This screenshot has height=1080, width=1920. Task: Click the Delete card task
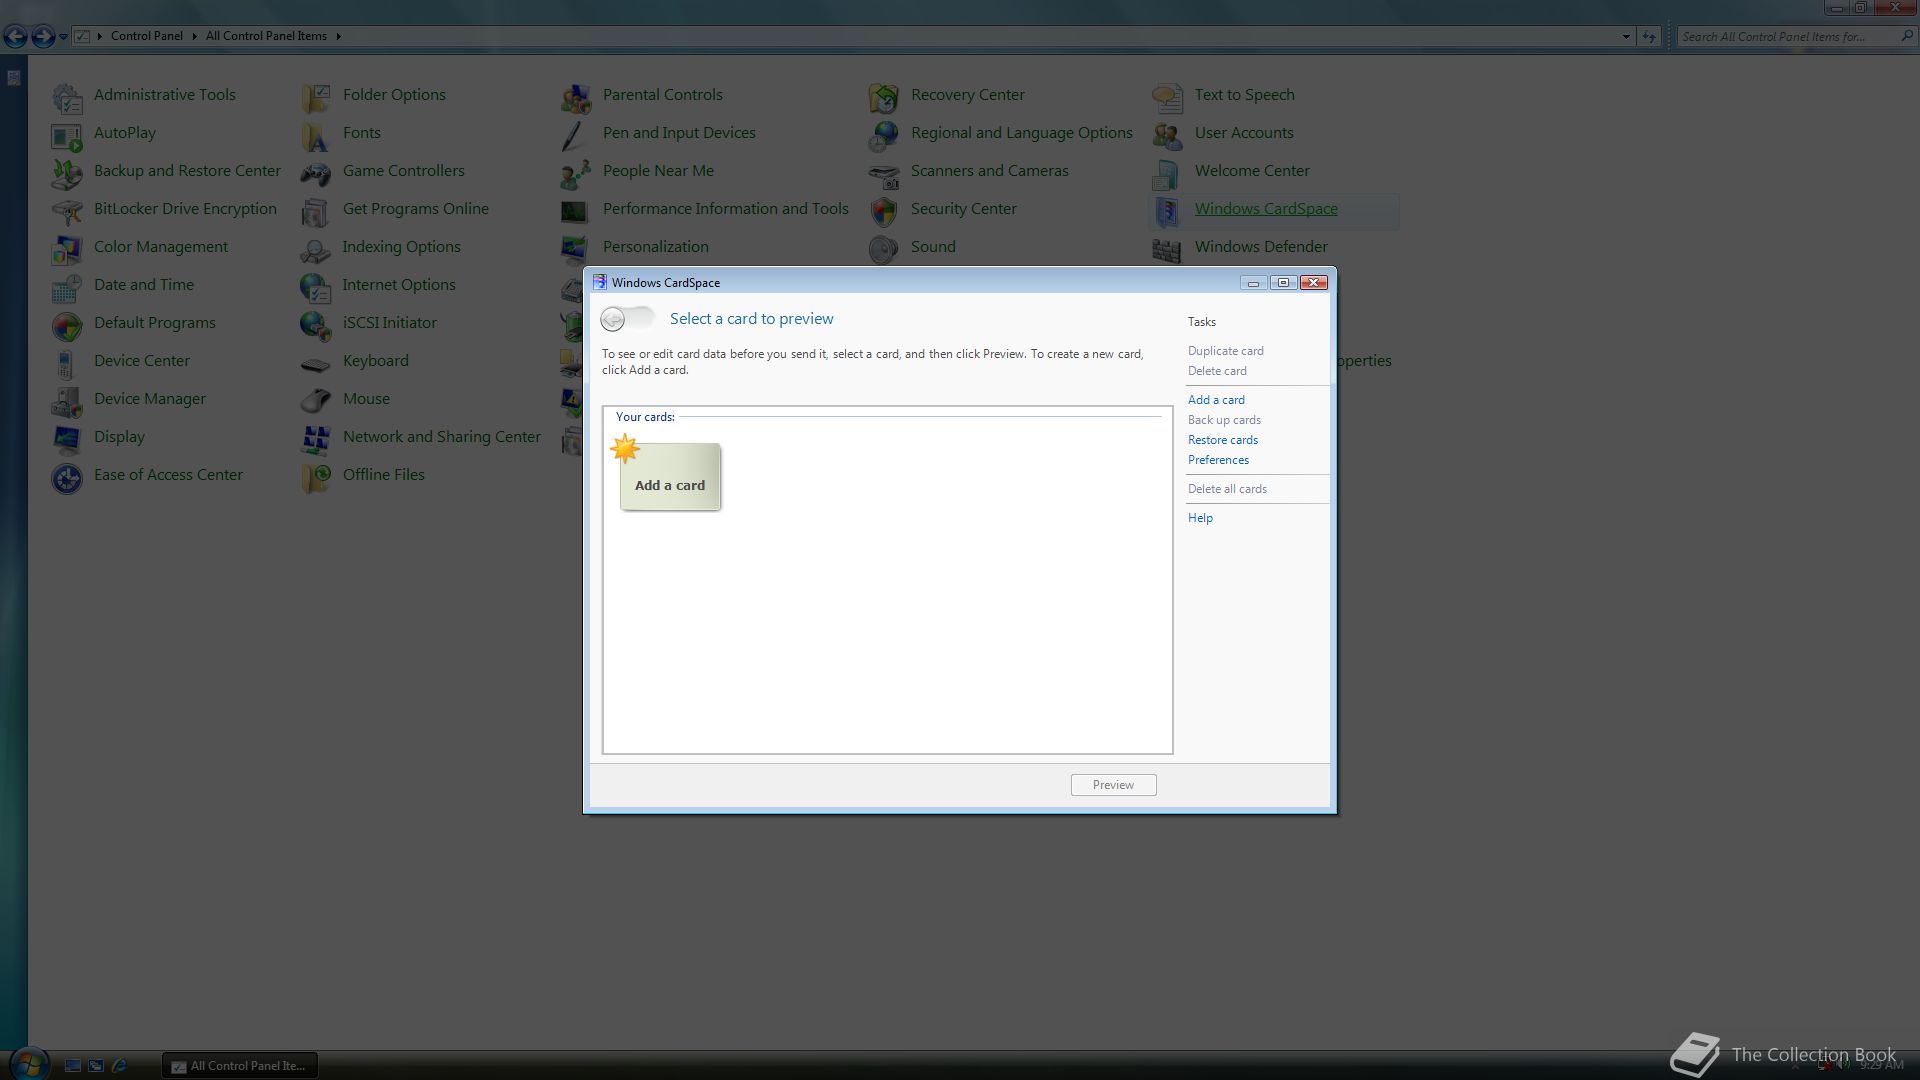1217,371
